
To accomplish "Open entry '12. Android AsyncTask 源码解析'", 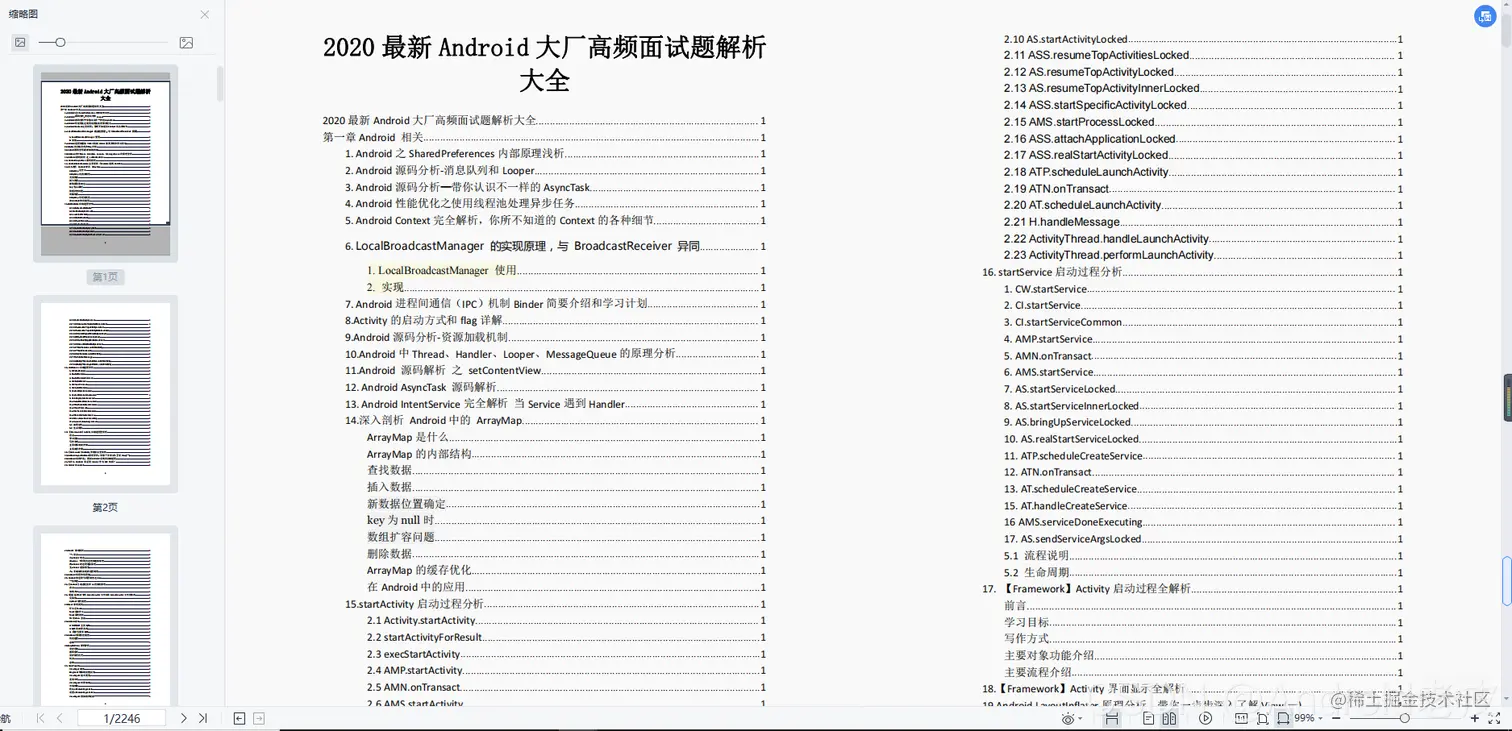I will [x=420, y=388].
